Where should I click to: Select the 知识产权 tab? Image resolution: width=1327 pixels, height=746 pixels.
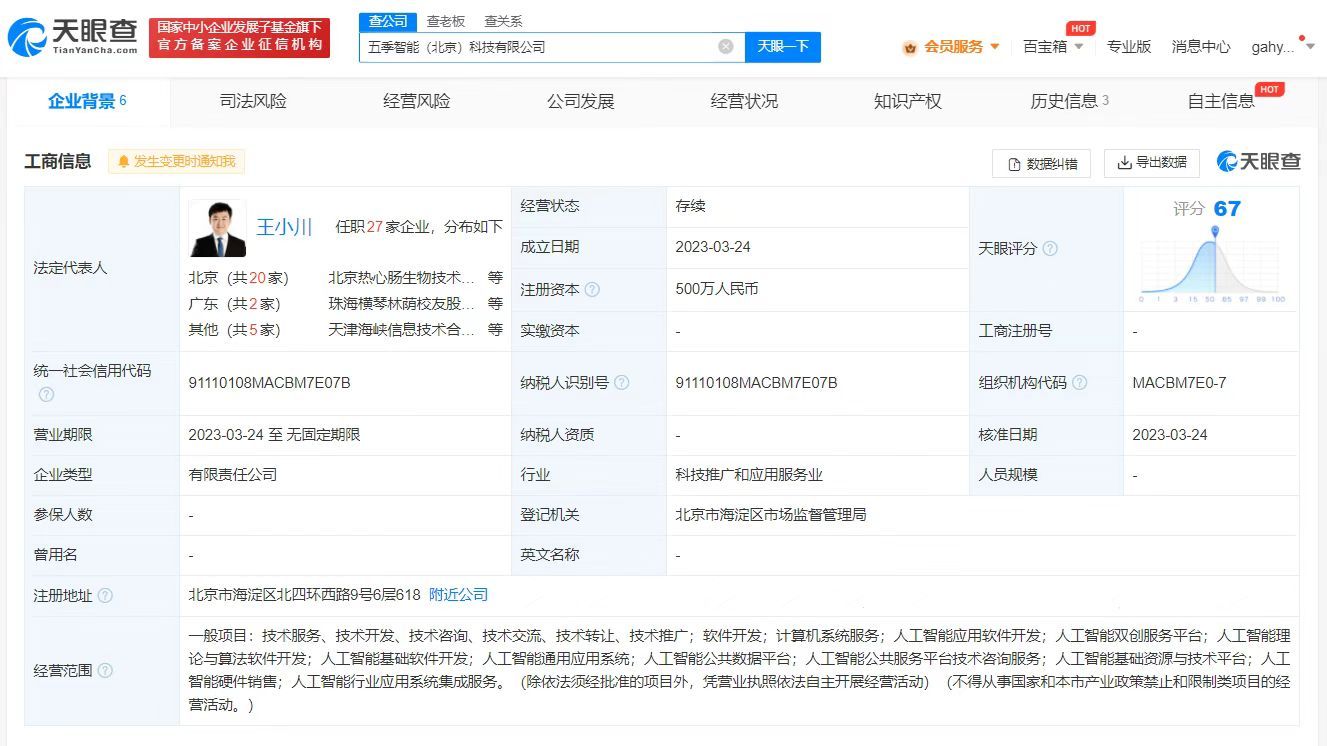[908, 101]
